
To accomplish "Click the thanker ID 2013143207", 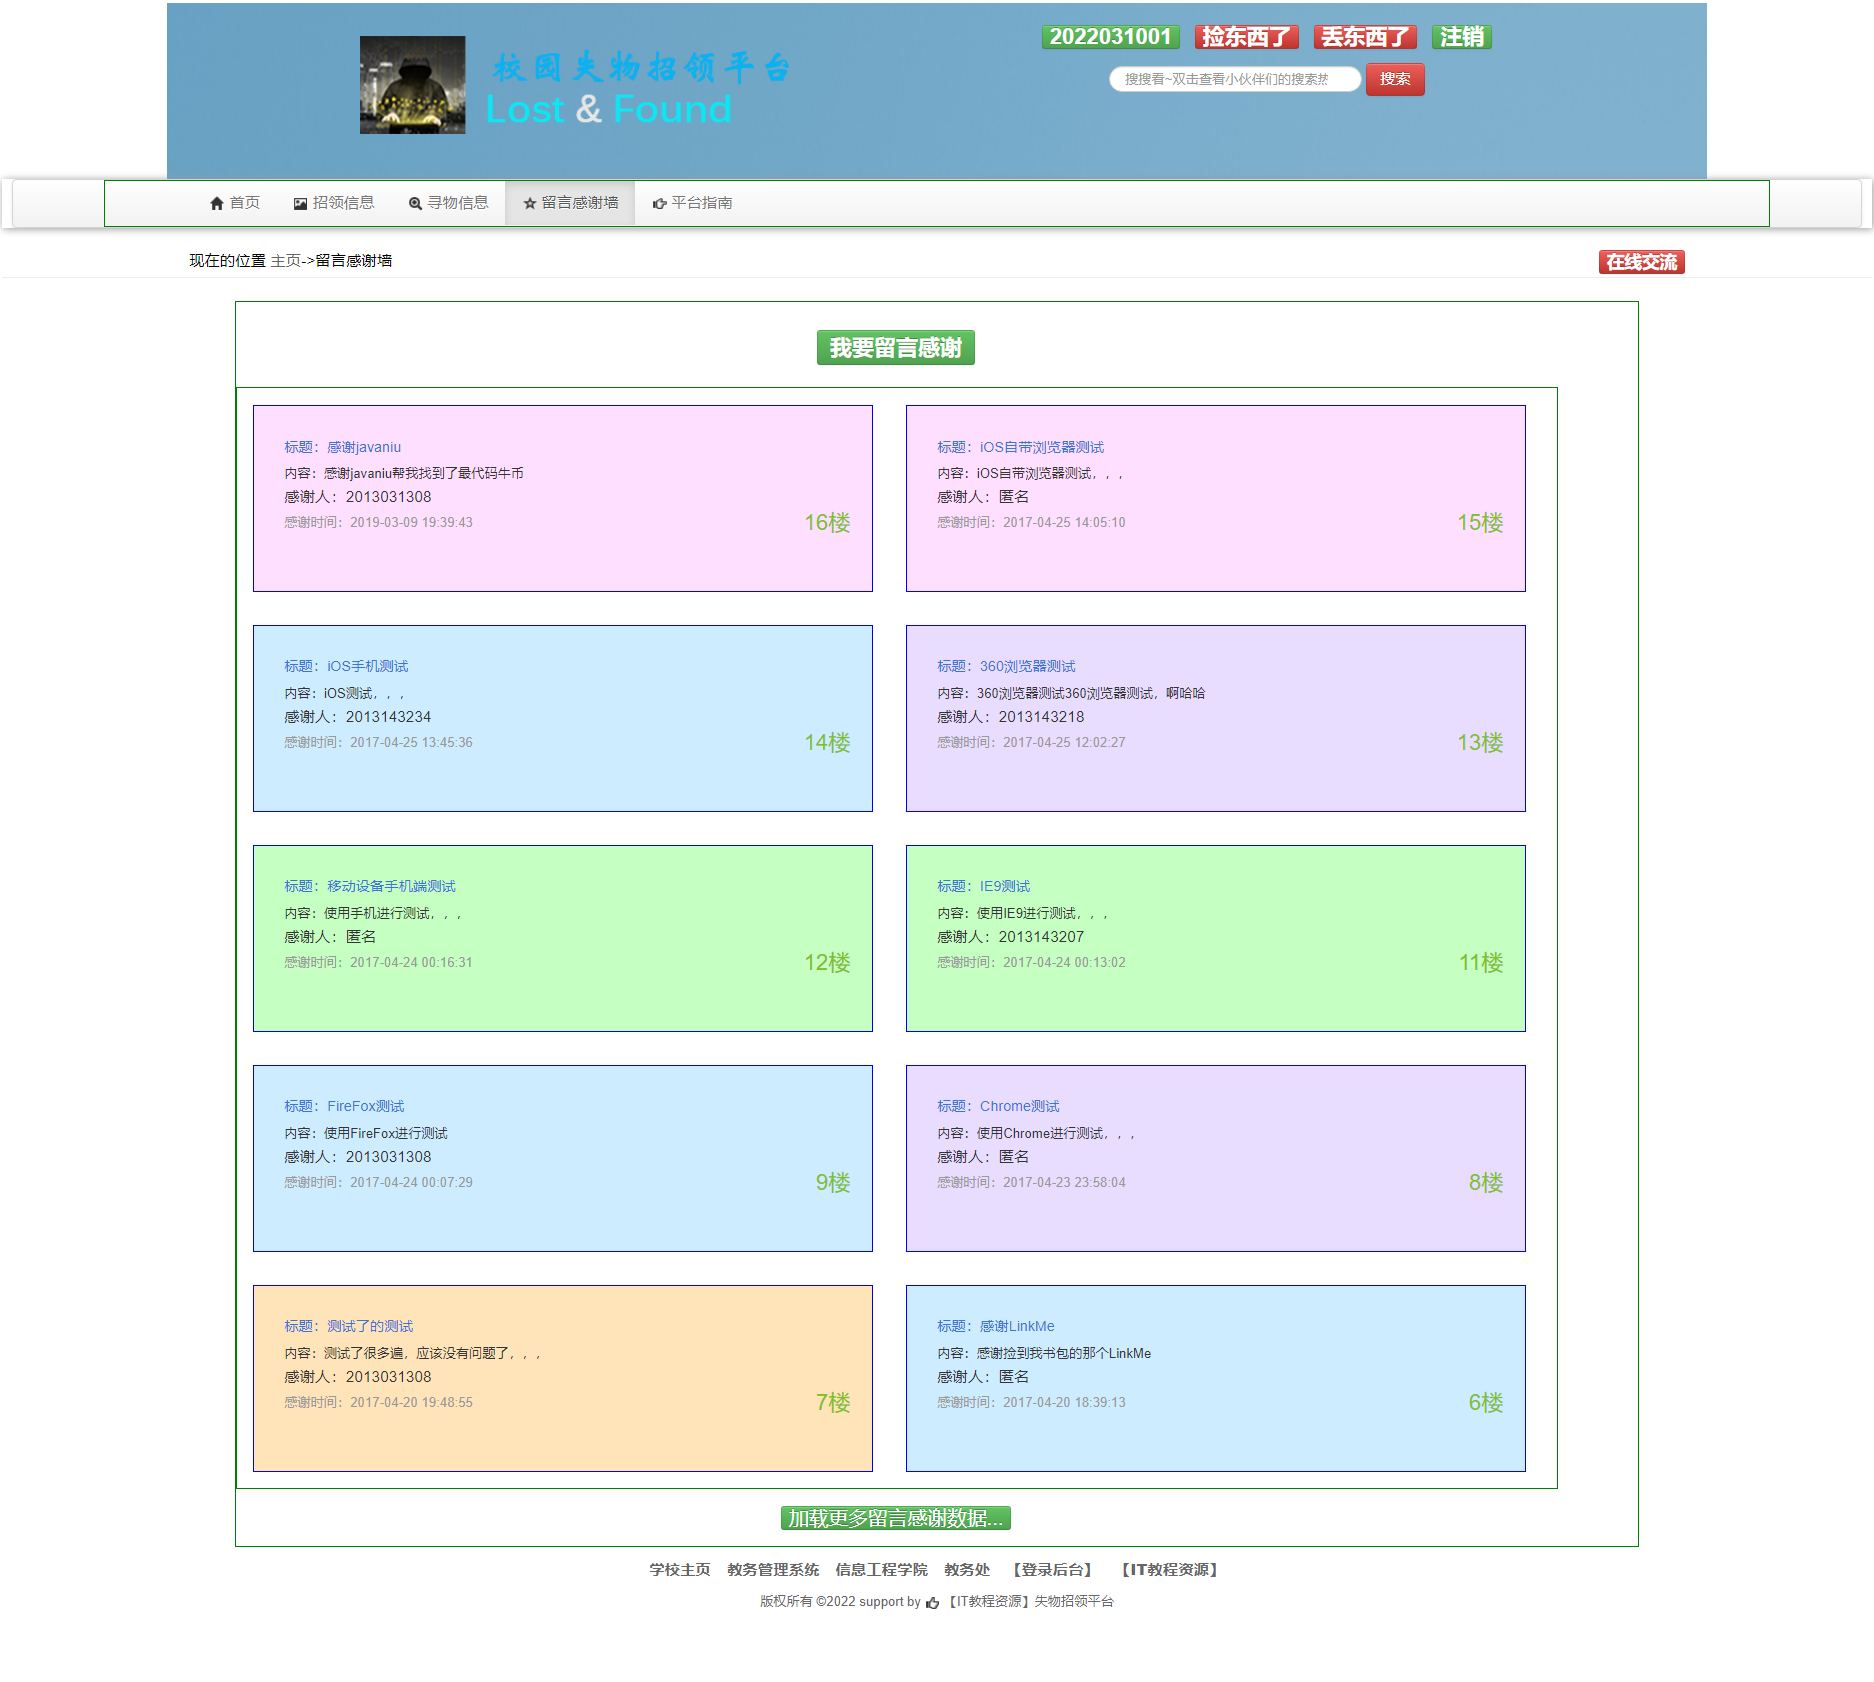I will click(x=1042, y=937).
